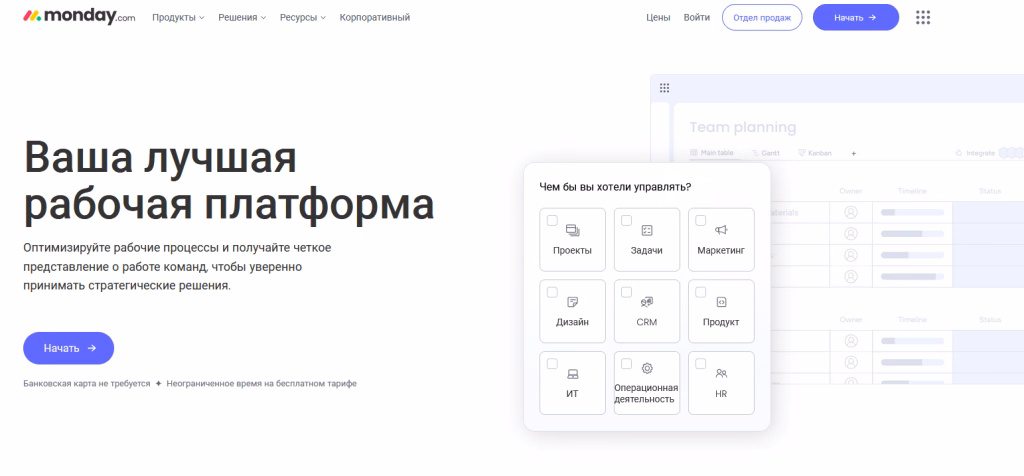Image resolution: width=1024 pixels, height=476 pixels.
Task: Check the Операционная деятельность checkbox
Action: [x=626, y=363]
